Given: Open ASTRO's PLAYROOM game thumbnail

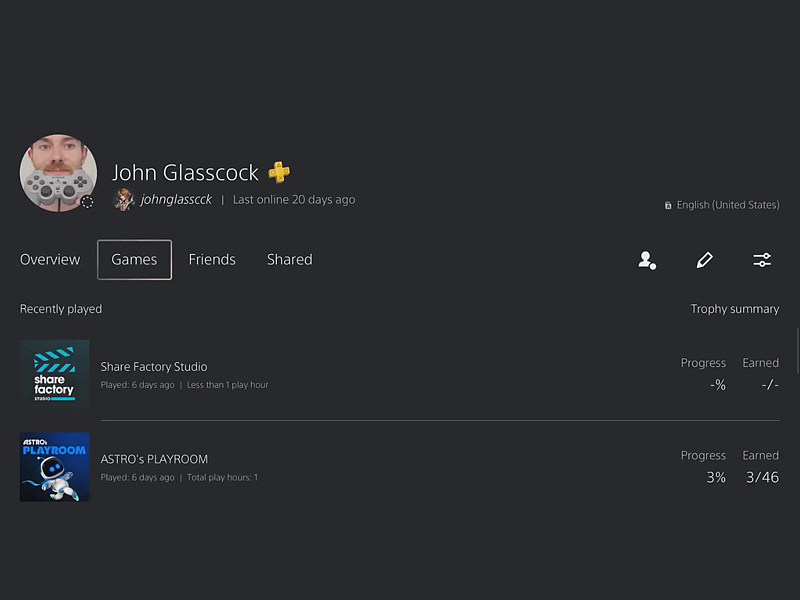Looking at the screenshot, I should point(55,467).
